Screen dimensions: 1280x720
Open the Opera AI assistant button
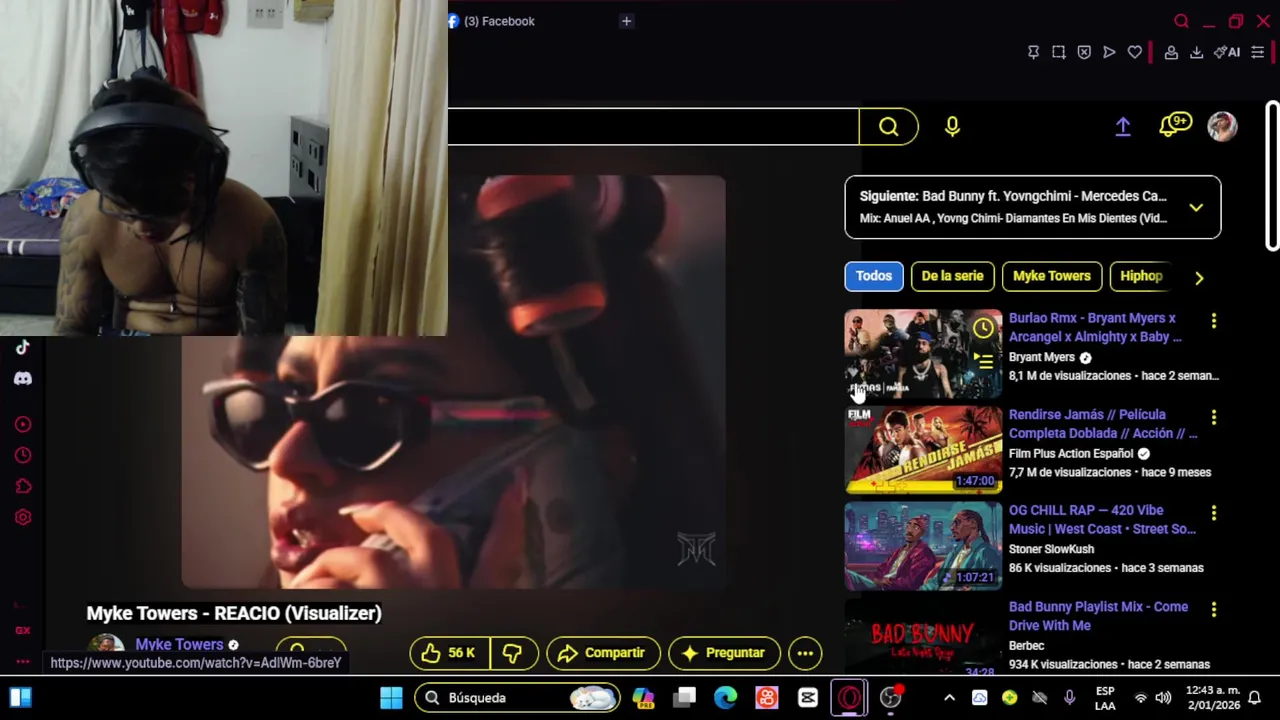tap(1227, 52)
